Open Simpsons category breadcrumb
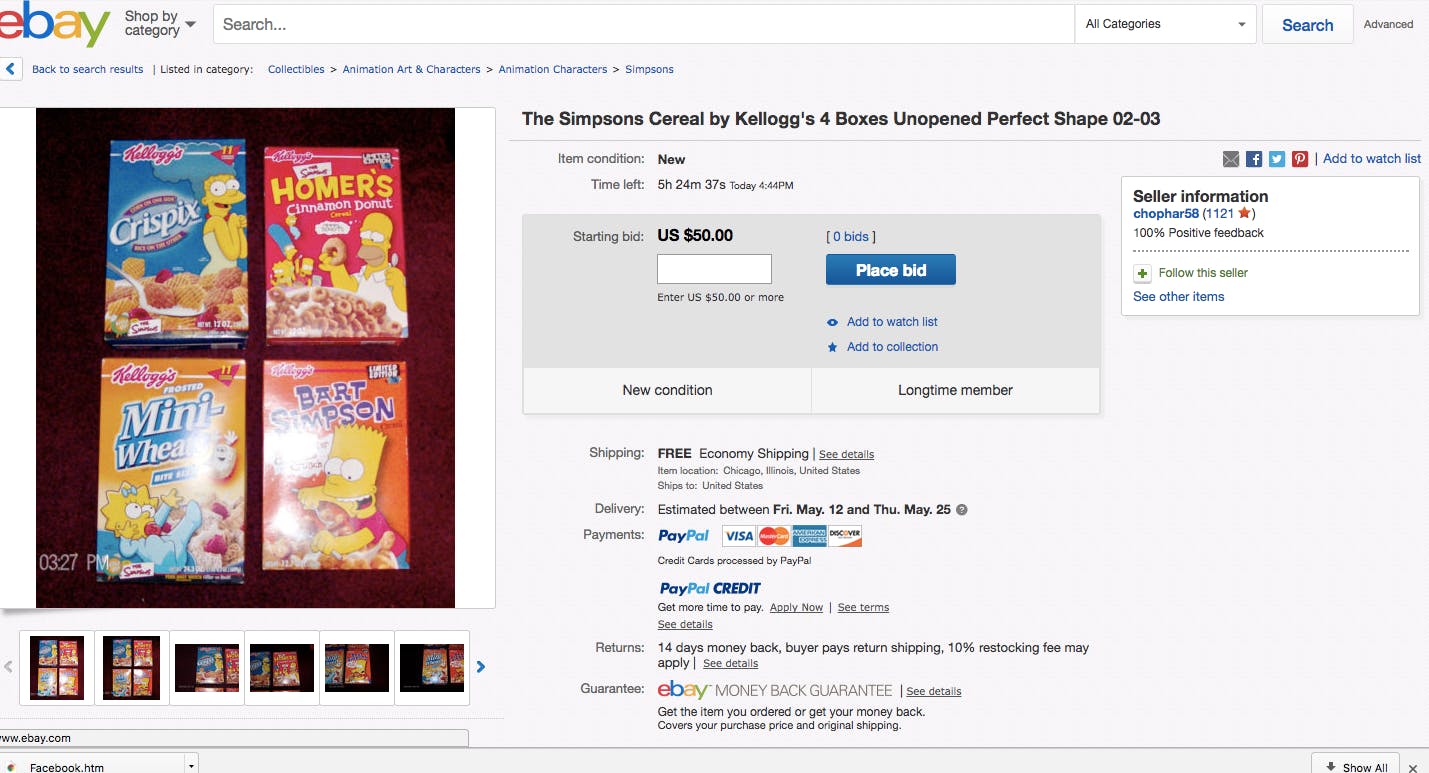 coord(649,70)
